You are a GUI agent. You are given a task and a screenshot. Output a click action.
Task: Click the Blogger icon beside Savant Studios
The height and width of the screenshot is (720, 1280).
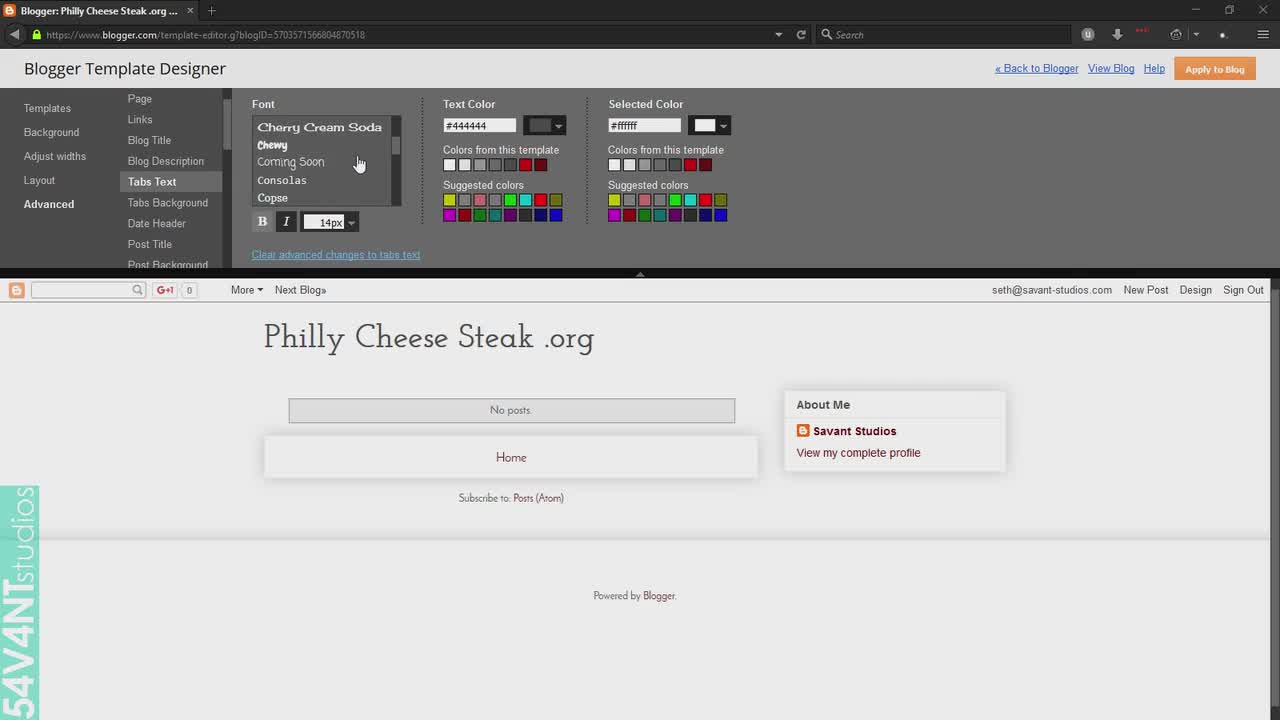(803, 431)
